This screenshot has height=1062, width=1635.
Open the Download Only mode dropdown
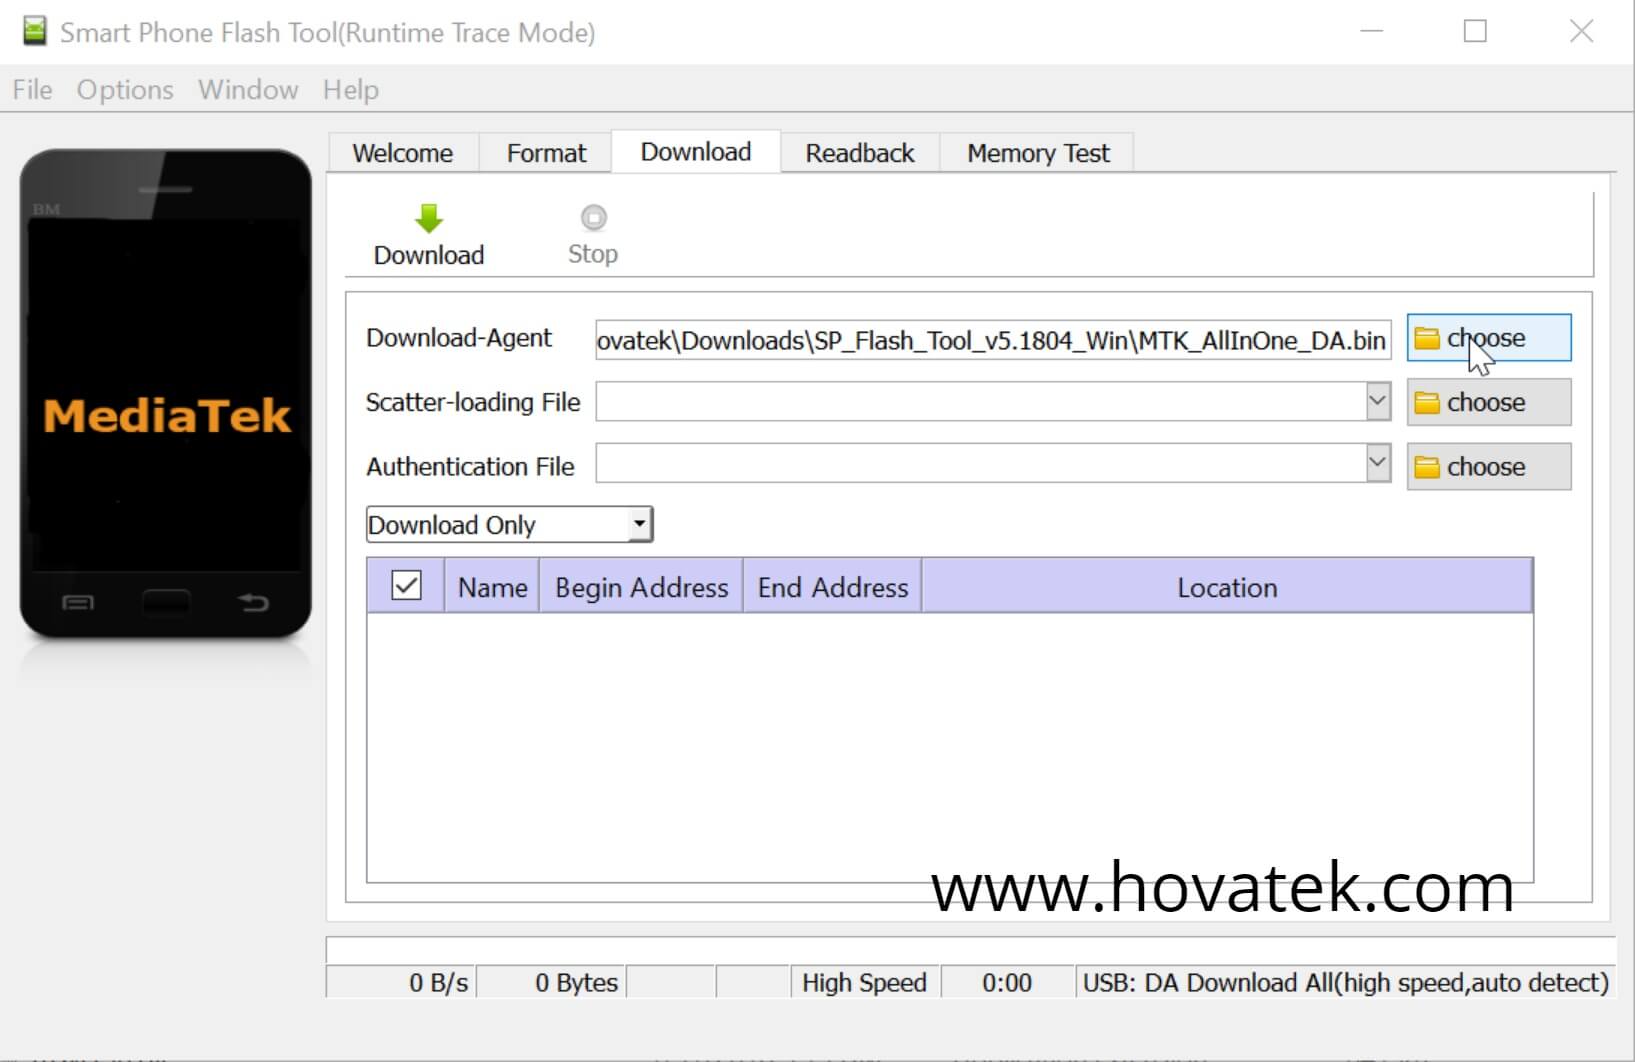pyautogui.click(x=639, y=524)
